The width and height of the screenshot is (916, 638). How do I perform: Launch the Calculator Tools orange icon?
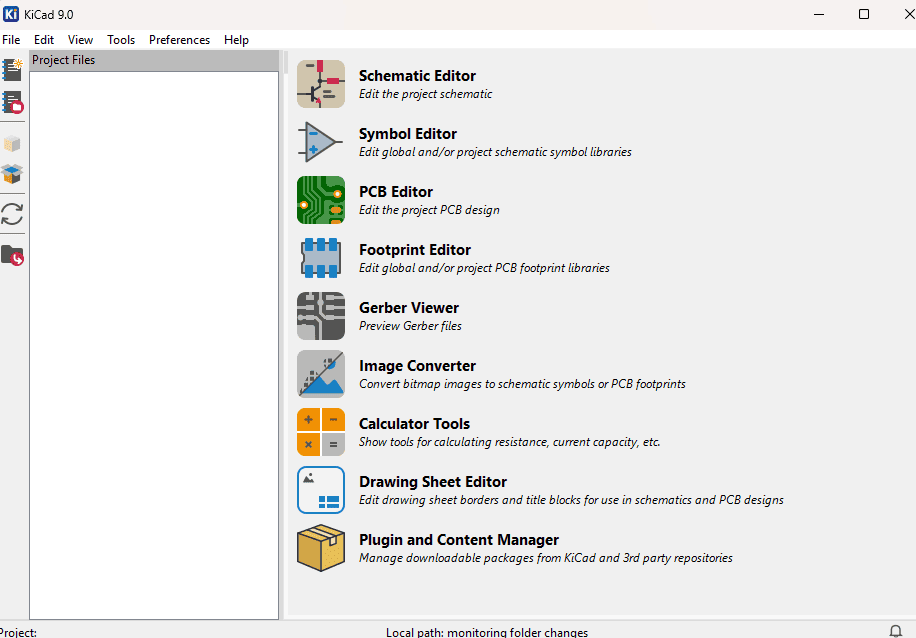coord(321,432)
